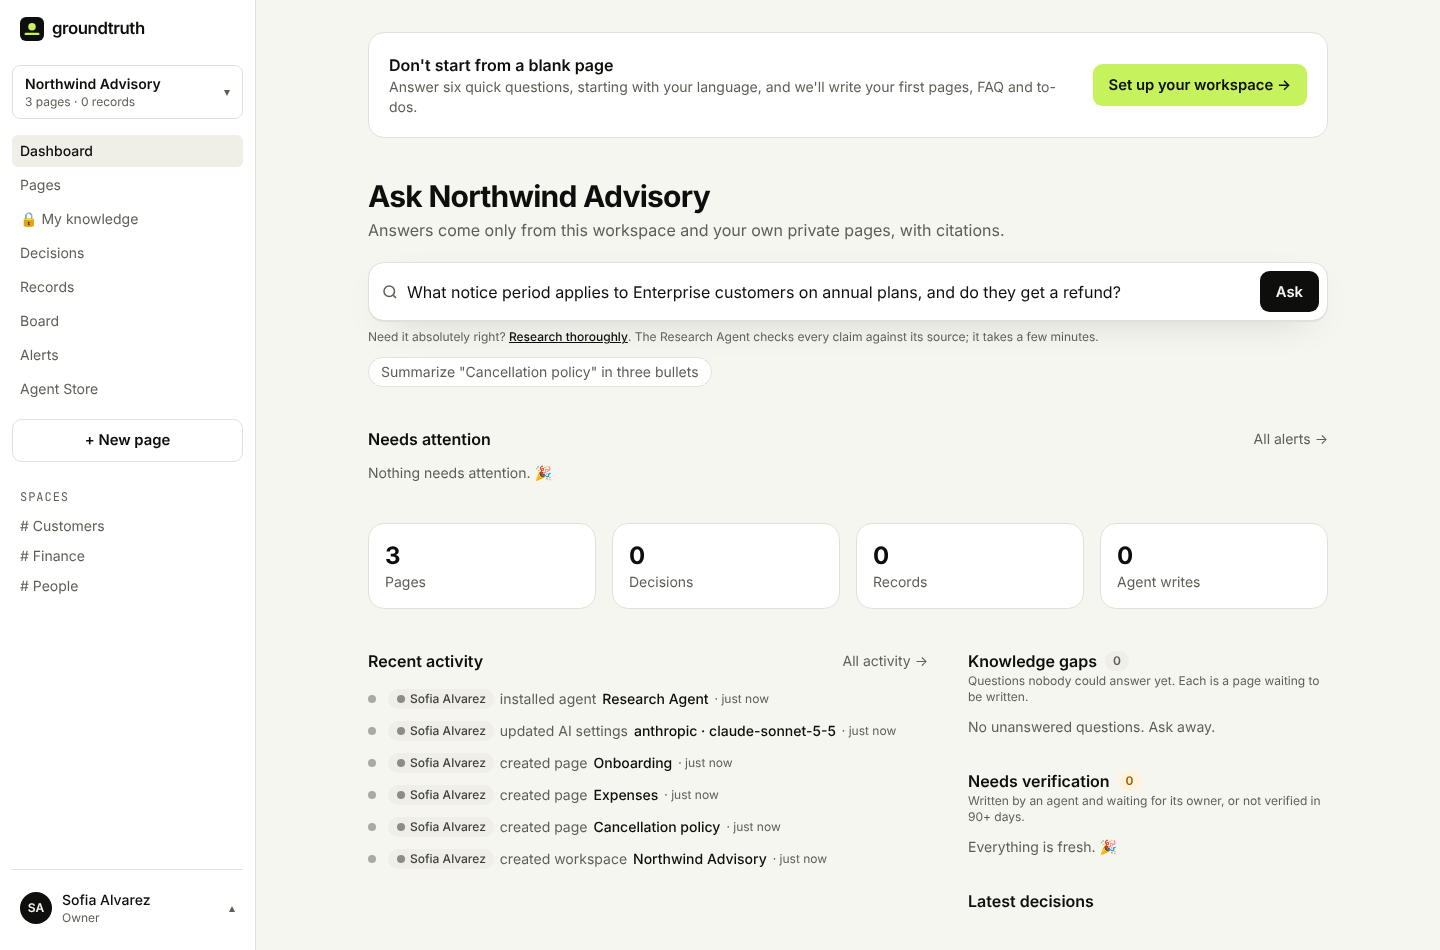Click the SA avatar for Sofia Alvarez
Image resolution: width=1440 pixels, height=950 pixels.
click(36, 908)
